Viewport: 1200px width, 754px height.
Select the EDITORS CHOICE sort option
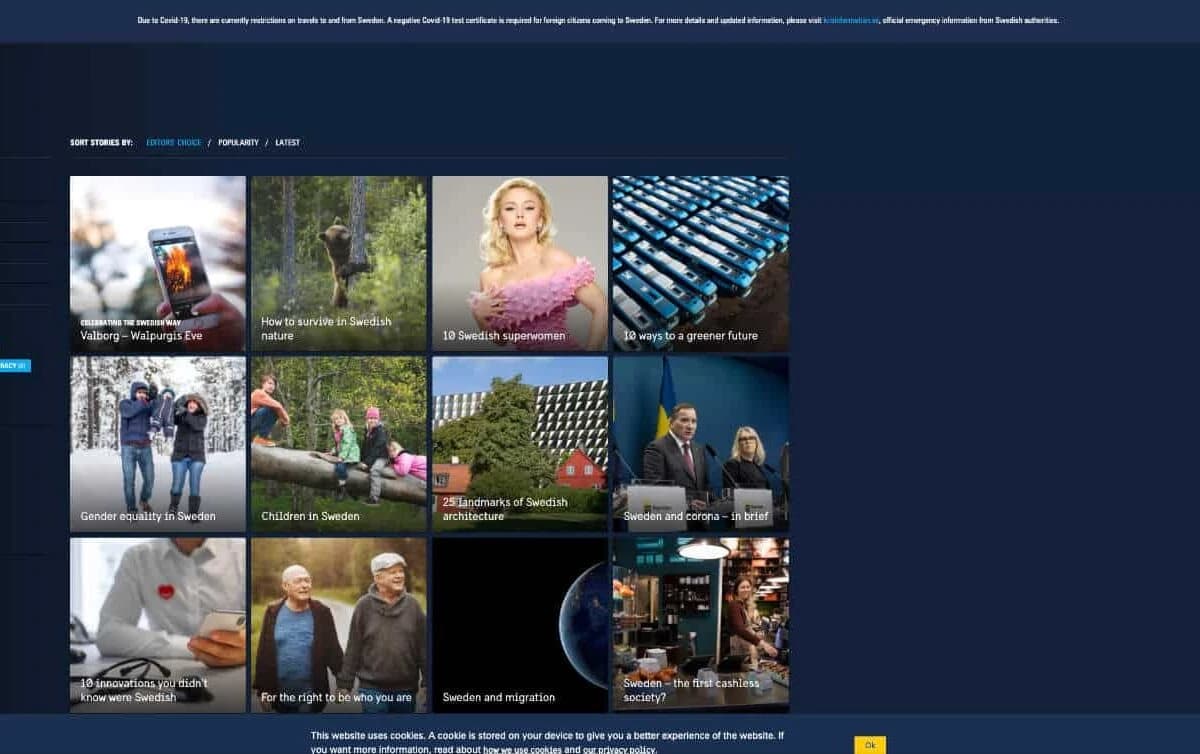click(174, 142)
